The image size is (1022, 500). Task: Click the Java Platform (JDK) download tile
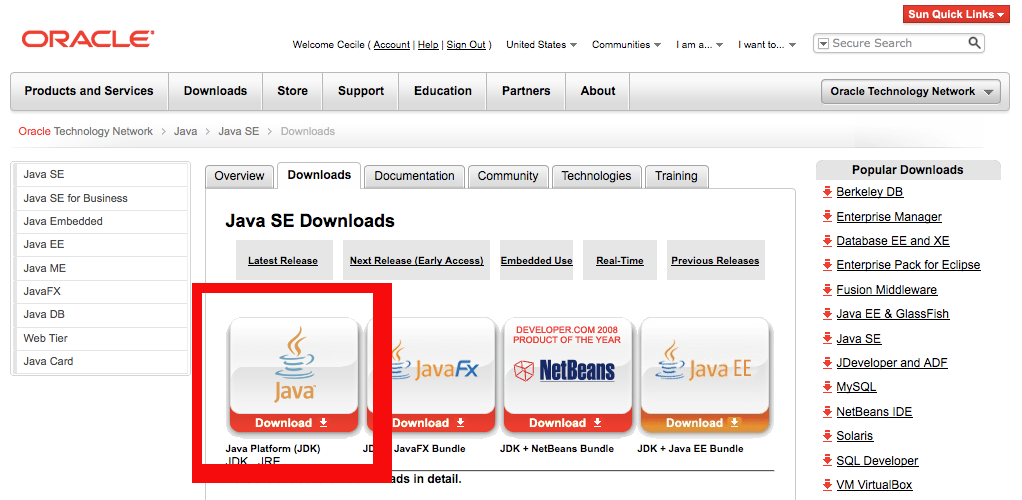pyautogui.click(x=292, y=376)
